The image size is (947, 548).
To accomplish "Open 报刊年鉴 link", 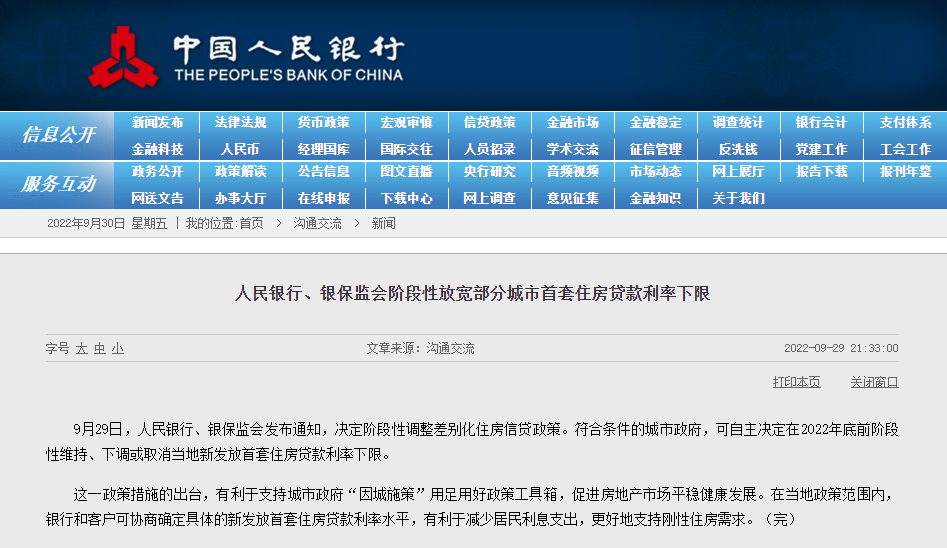I will pos(905,172).
